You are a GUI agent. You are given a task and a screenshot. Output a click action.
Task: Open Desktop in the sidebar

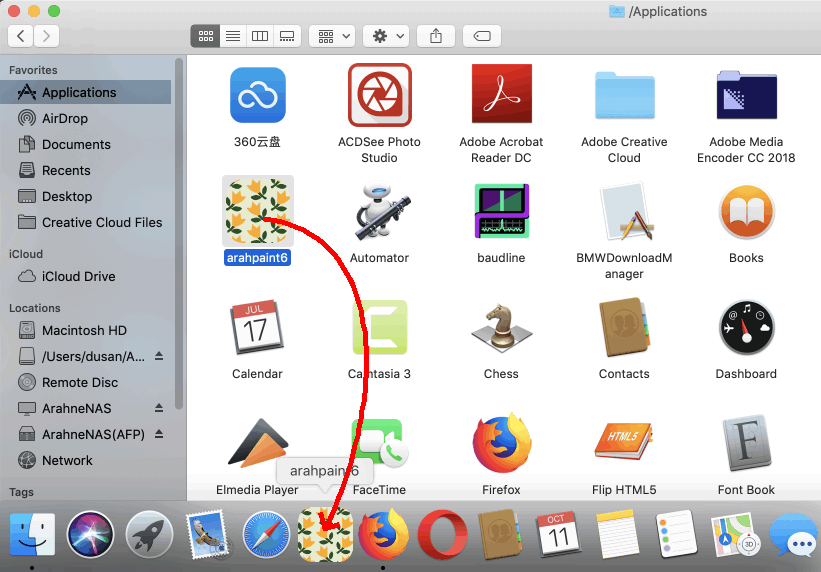point(86,196)
